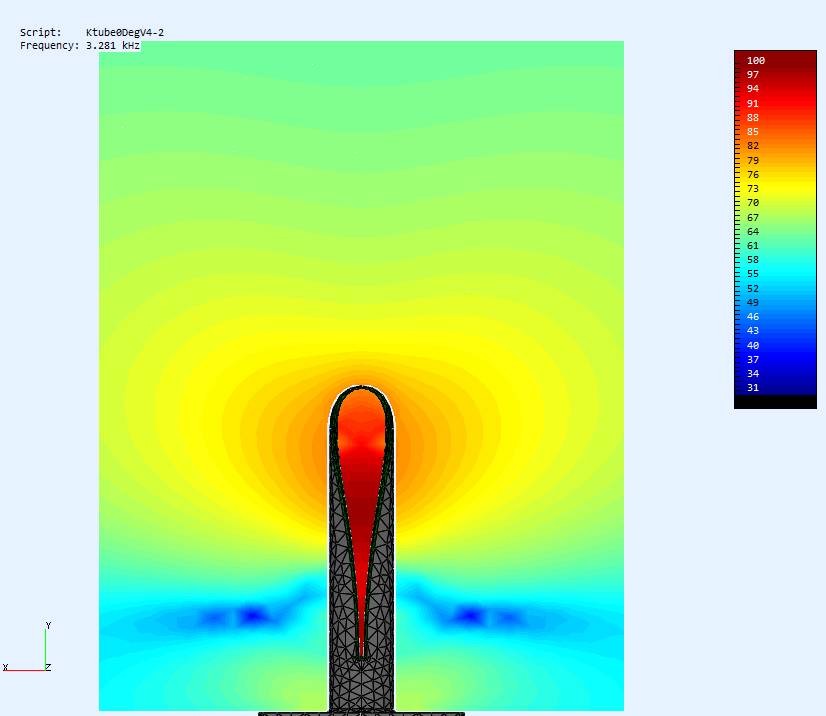
Task: Click the Z axis label of triad
Action: tap(48, 667)
